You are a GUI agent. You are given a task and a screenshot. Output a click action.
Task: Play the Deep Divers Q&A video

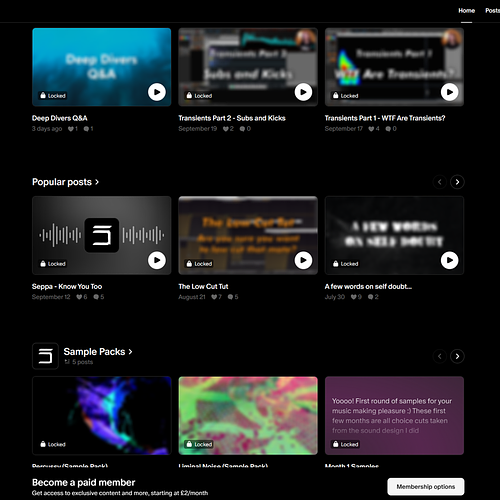(x=157, y=92)
